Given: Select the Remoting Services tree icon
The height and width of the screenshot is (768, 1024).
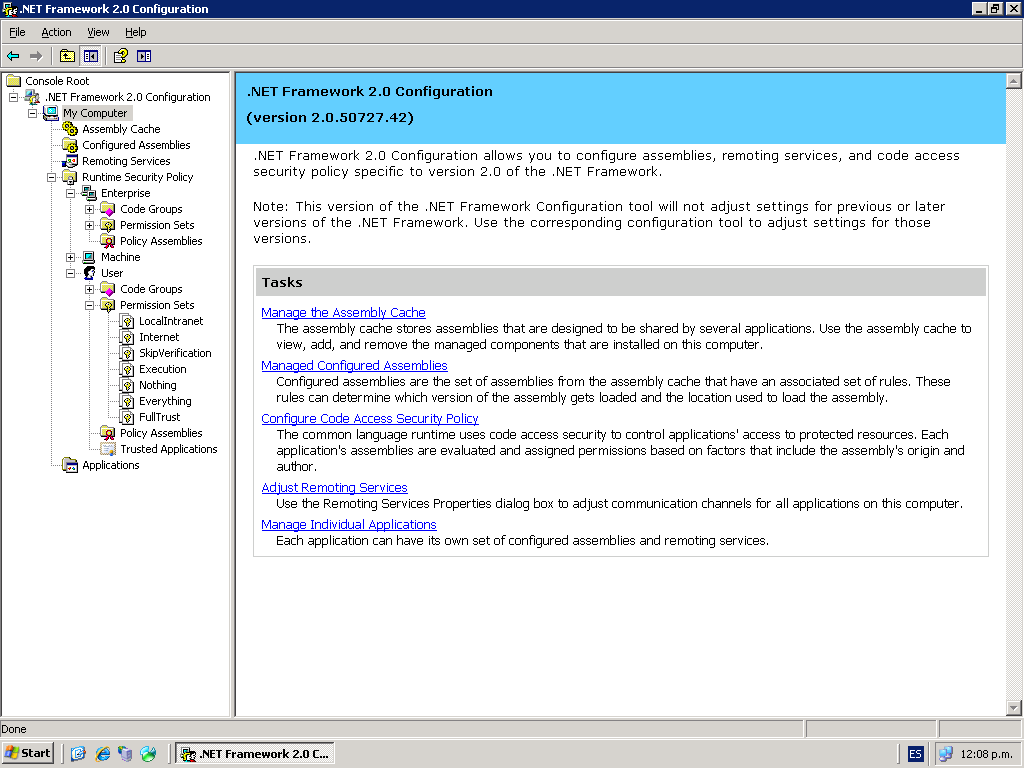Looking at the screenshot, I should [70, 161].
